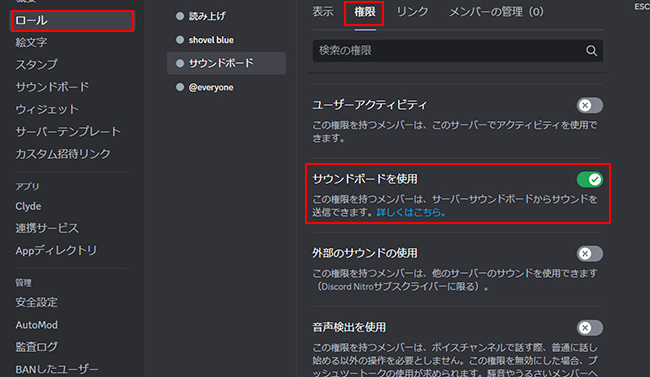Viewport: 650px width, 377px height.
Task: Click the 外部のサウンドの使用 permission title
Action: (x=365, y=253)
